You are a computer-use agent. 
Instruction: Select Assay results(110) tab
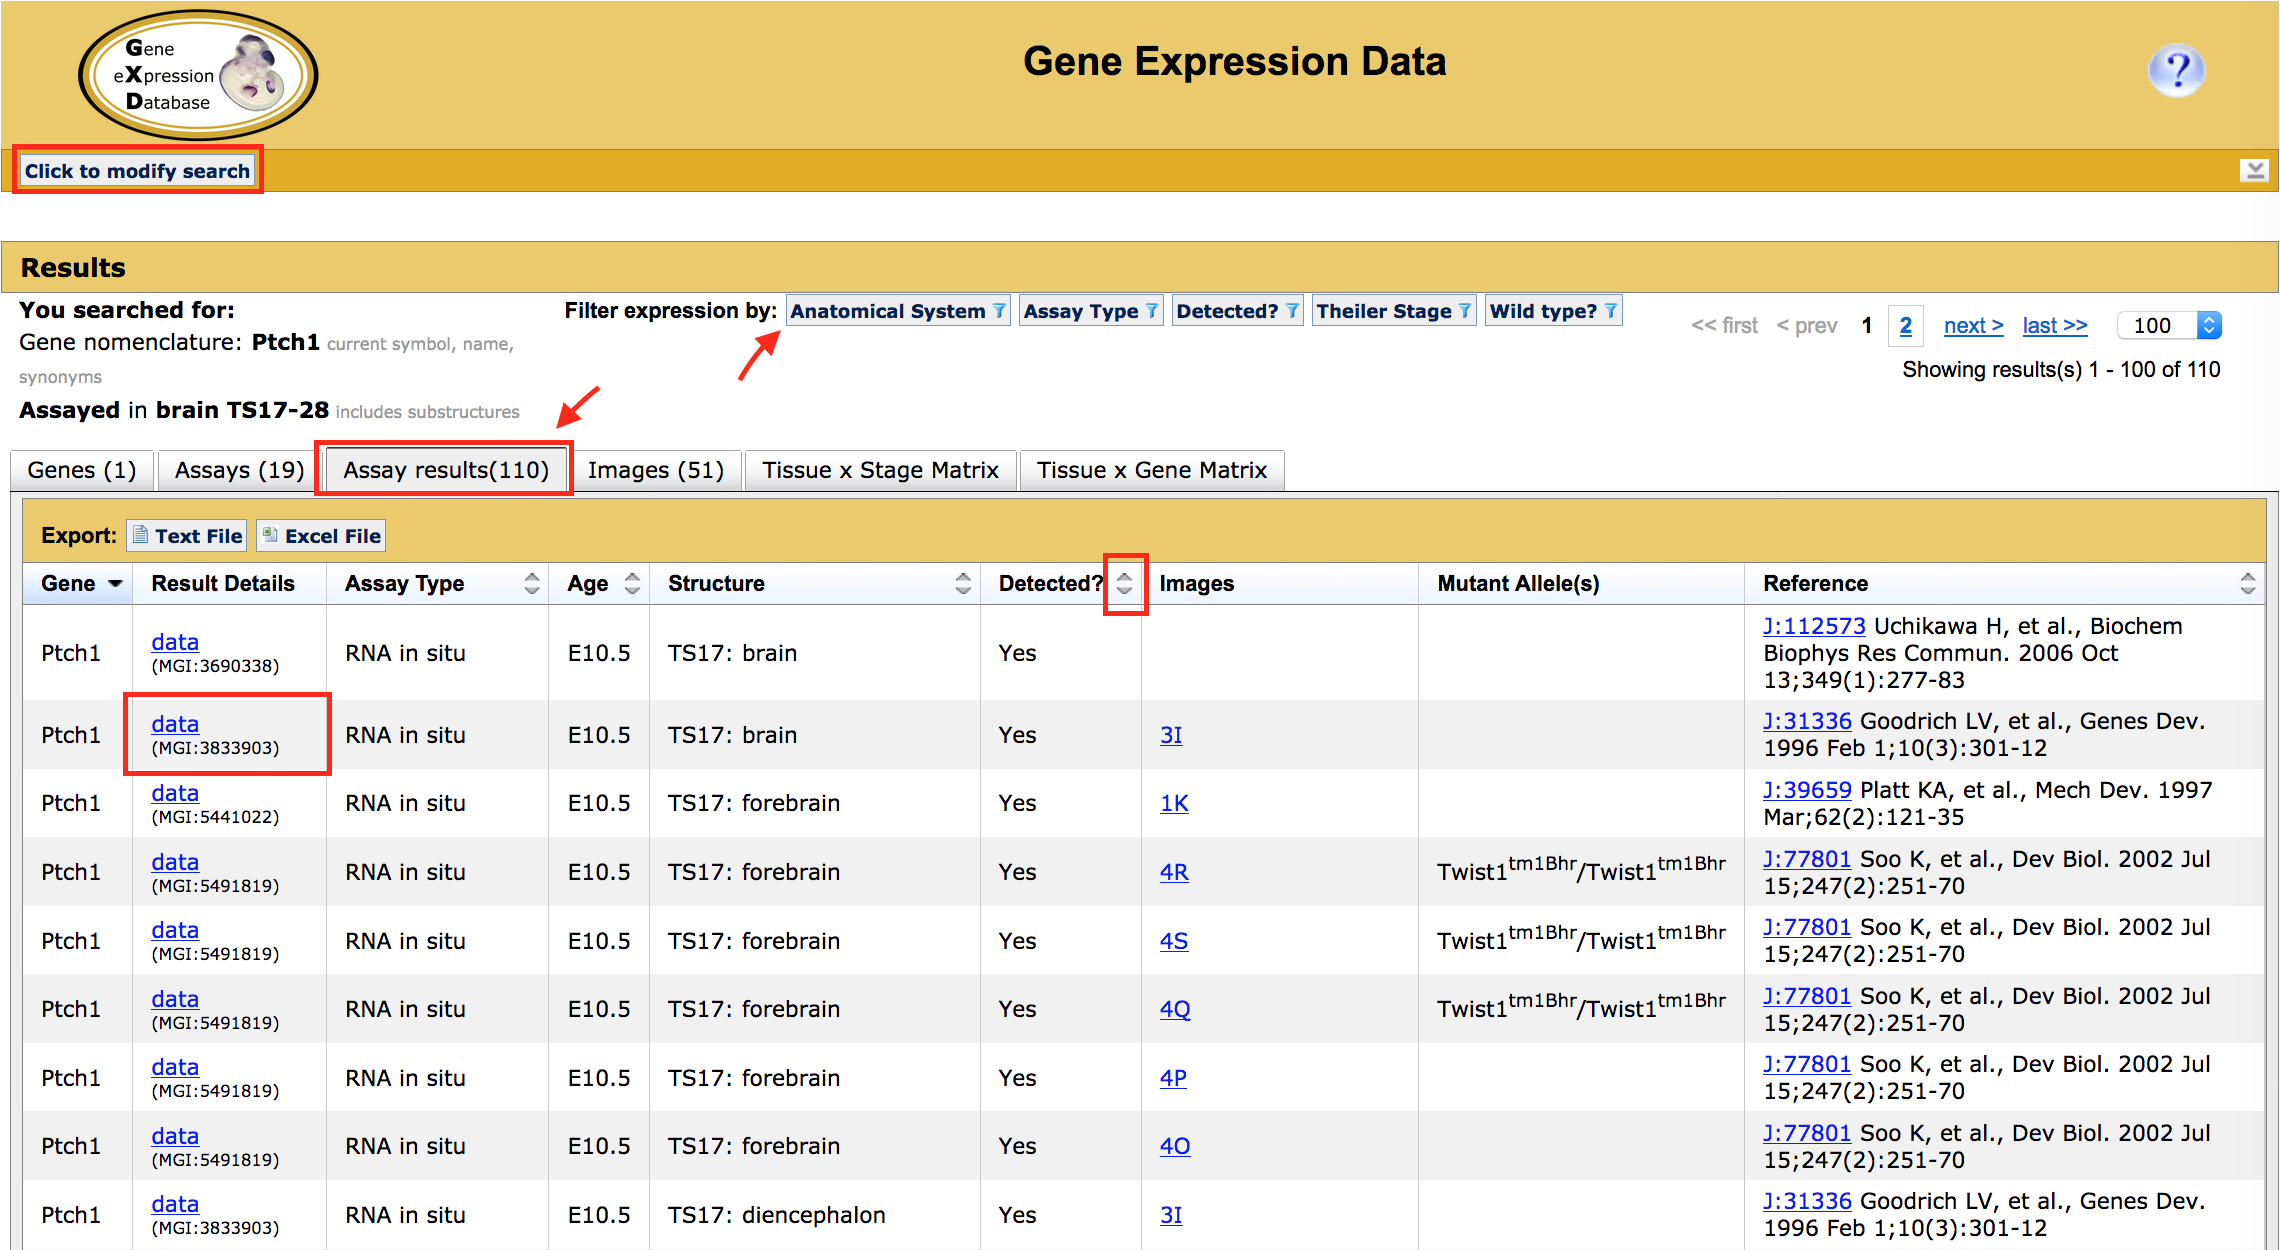point(446,470)
